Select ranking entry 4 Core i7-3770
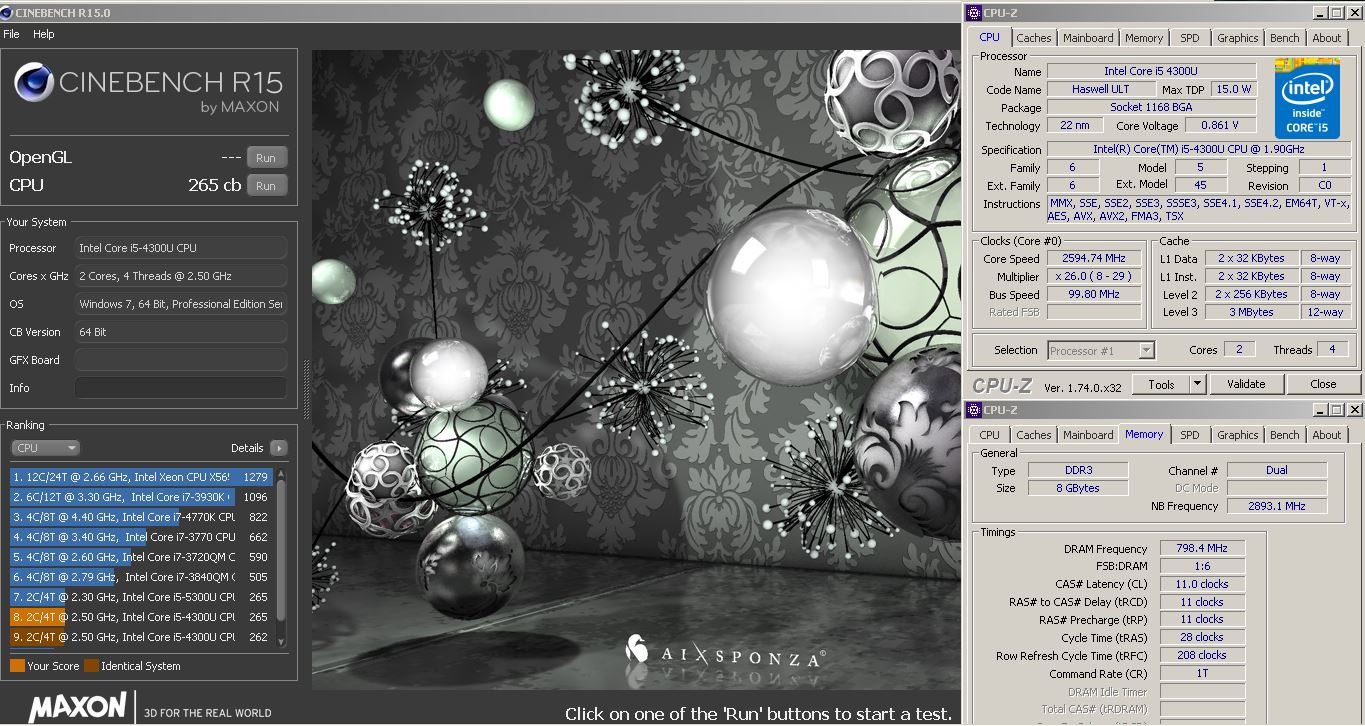1365x726 pixels. pos(141,537)
